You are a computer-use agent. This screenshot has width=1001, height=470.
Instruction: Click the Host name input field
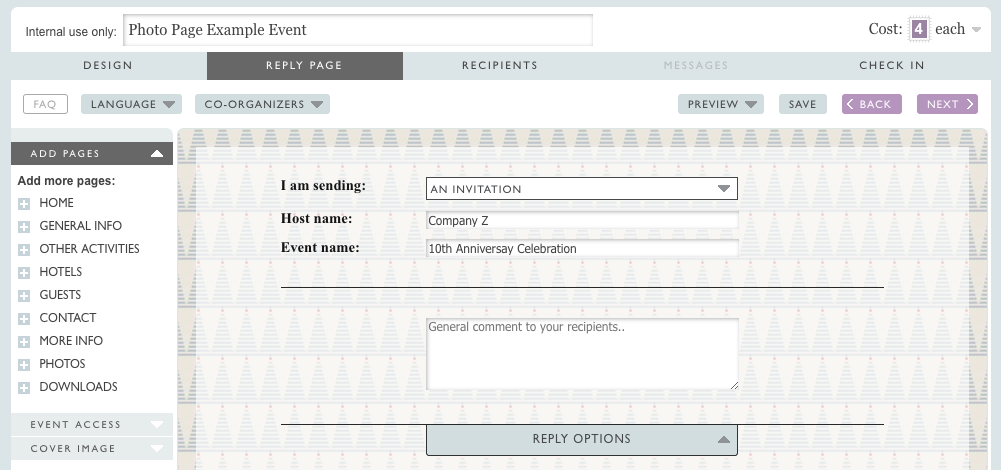(581, 221)
